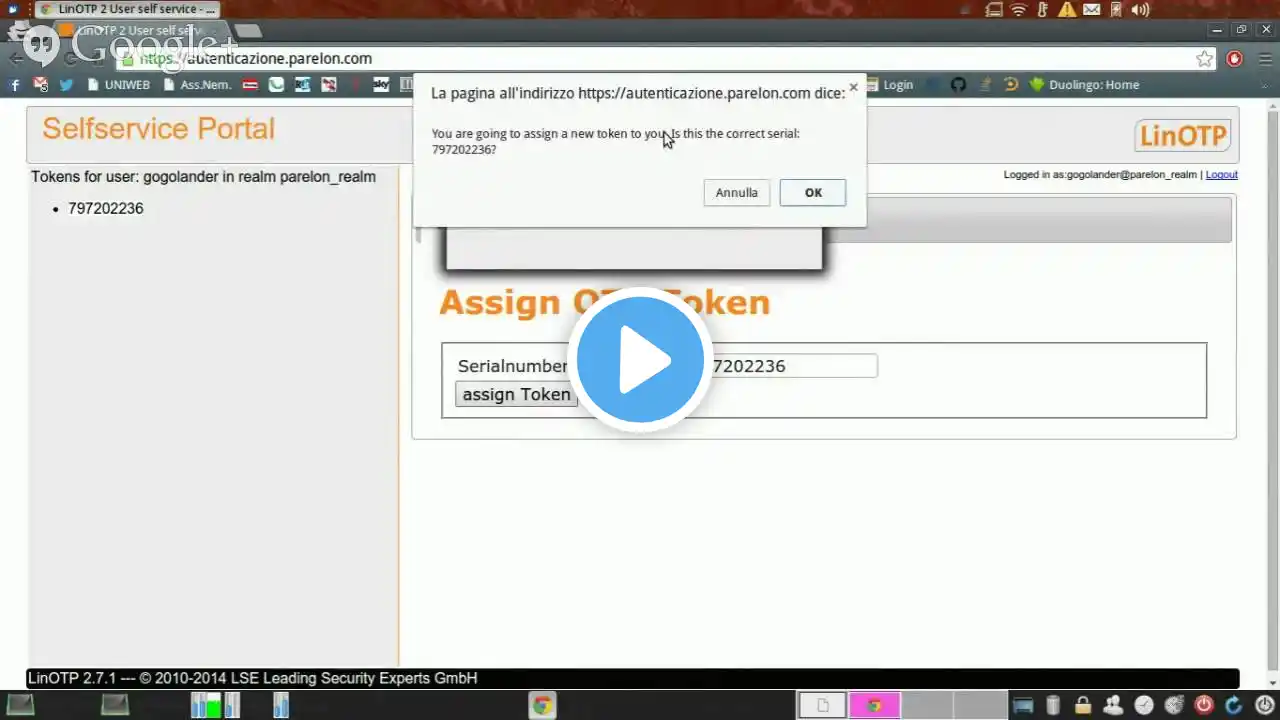The image size is (1280, 720).
Task: Open the GitHub bookmark
Action: point(958,85)
